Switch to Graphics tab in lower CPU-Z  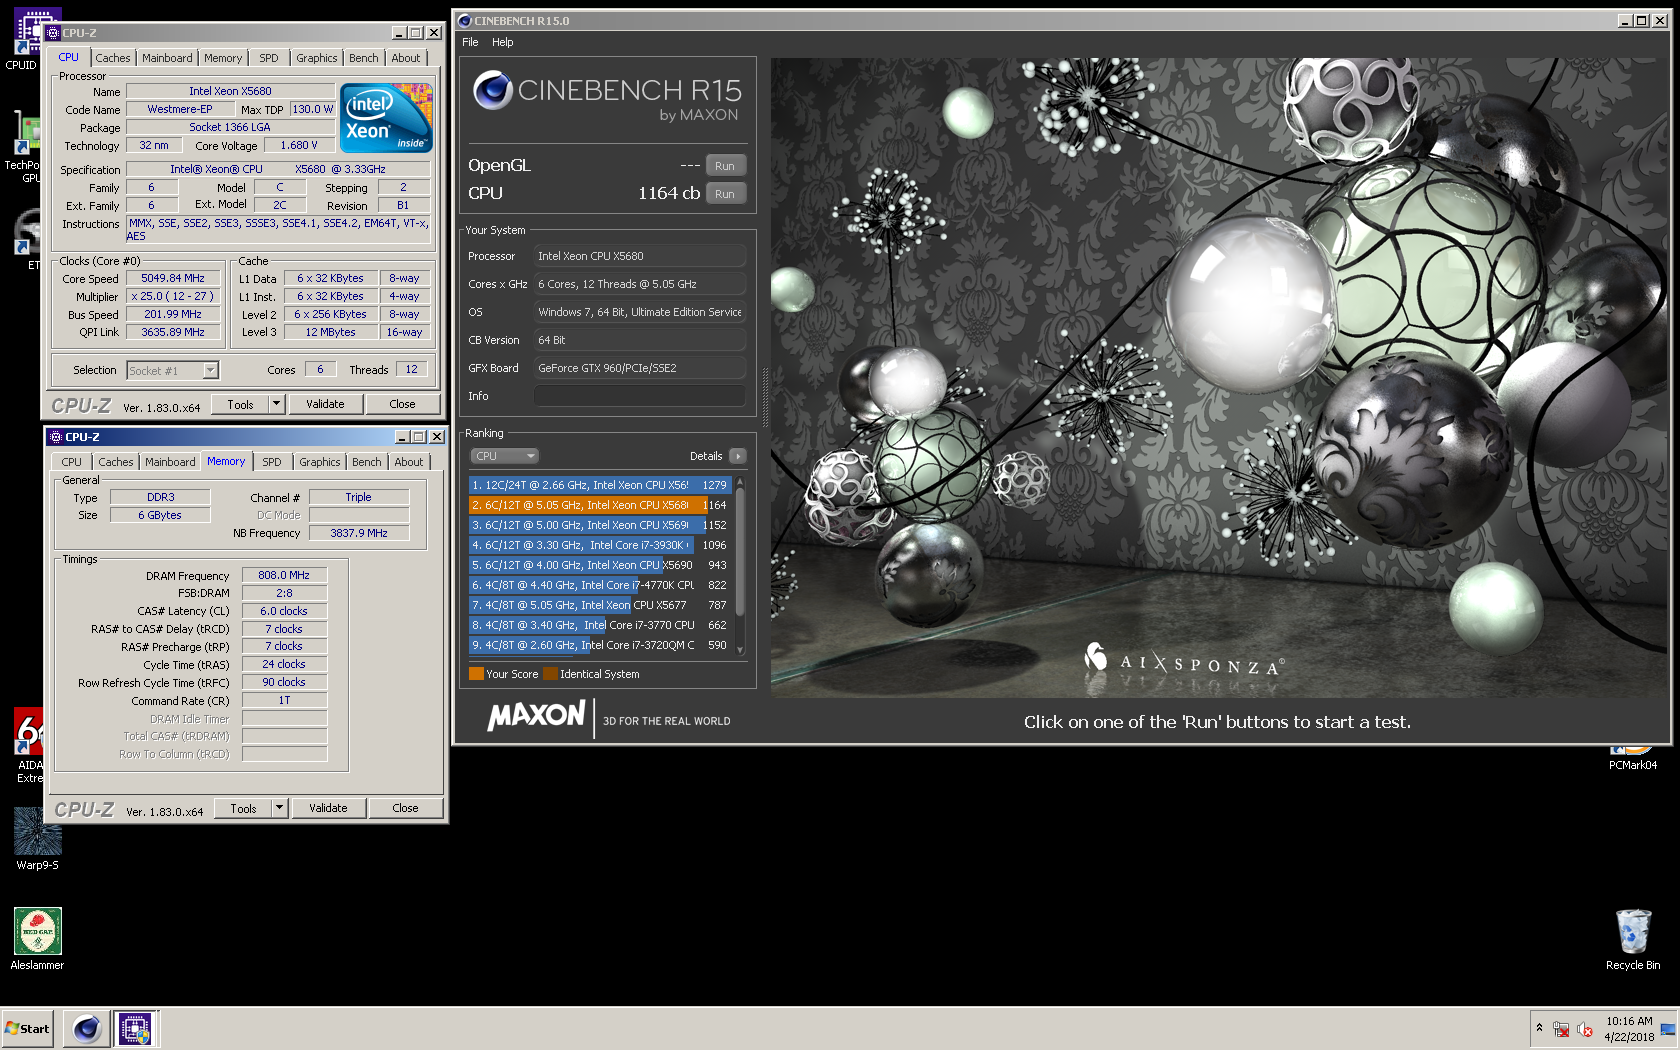(320, 462)
